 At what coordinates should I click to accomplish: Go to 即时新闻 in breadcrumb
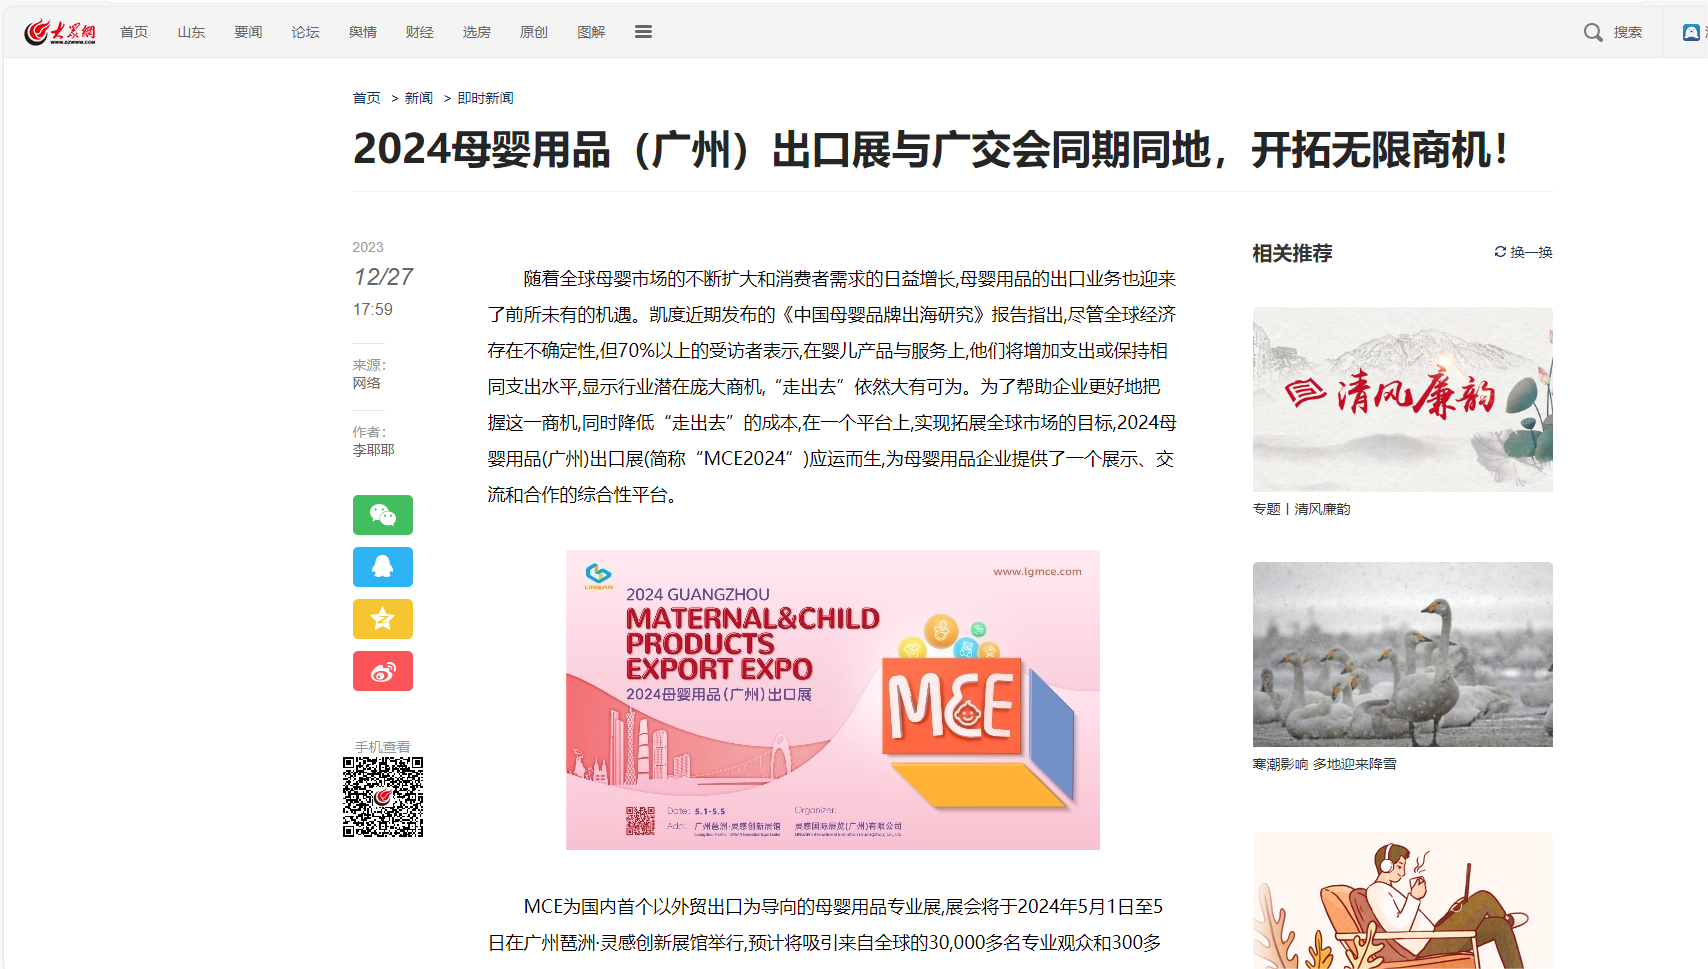click(485, 98)
